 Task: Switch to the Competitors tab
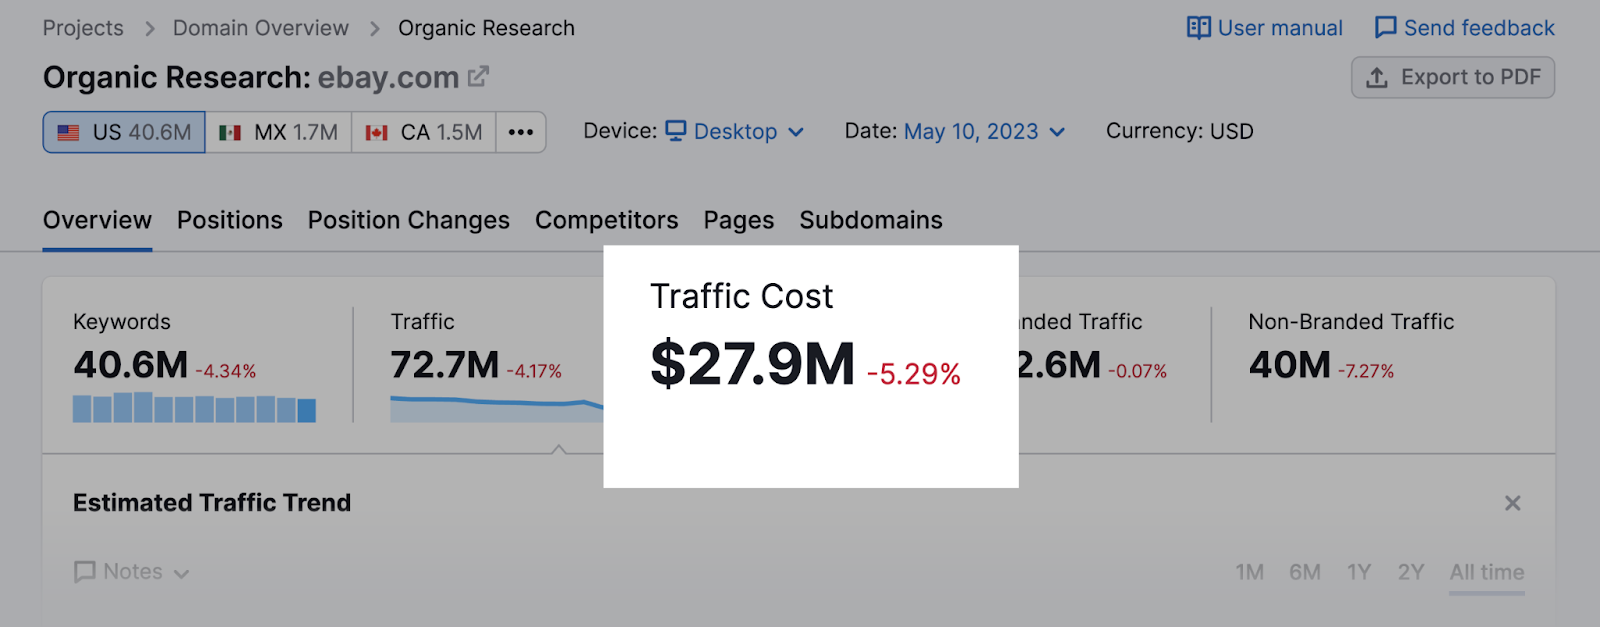tap(607, 220)
